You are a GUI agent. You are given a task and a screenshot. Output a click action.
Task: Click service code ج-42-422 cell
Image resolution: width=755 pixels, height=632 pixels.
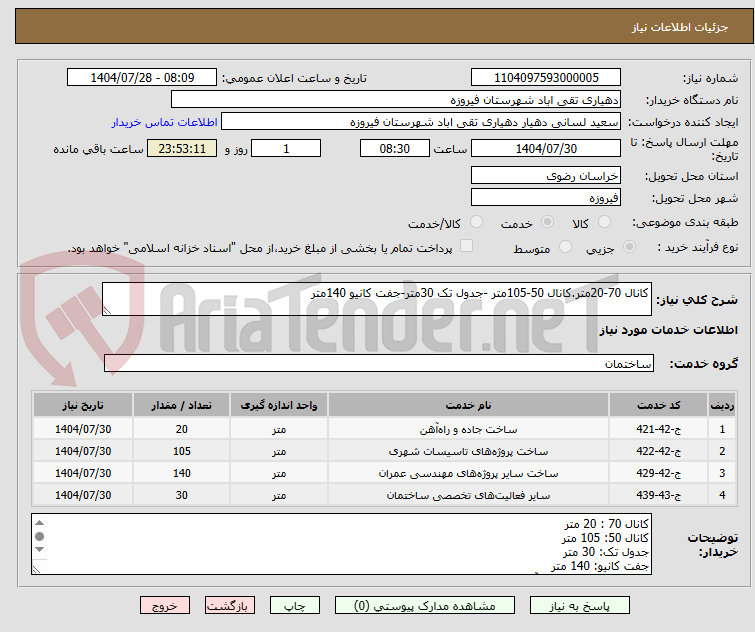click(x=658, y=451)
